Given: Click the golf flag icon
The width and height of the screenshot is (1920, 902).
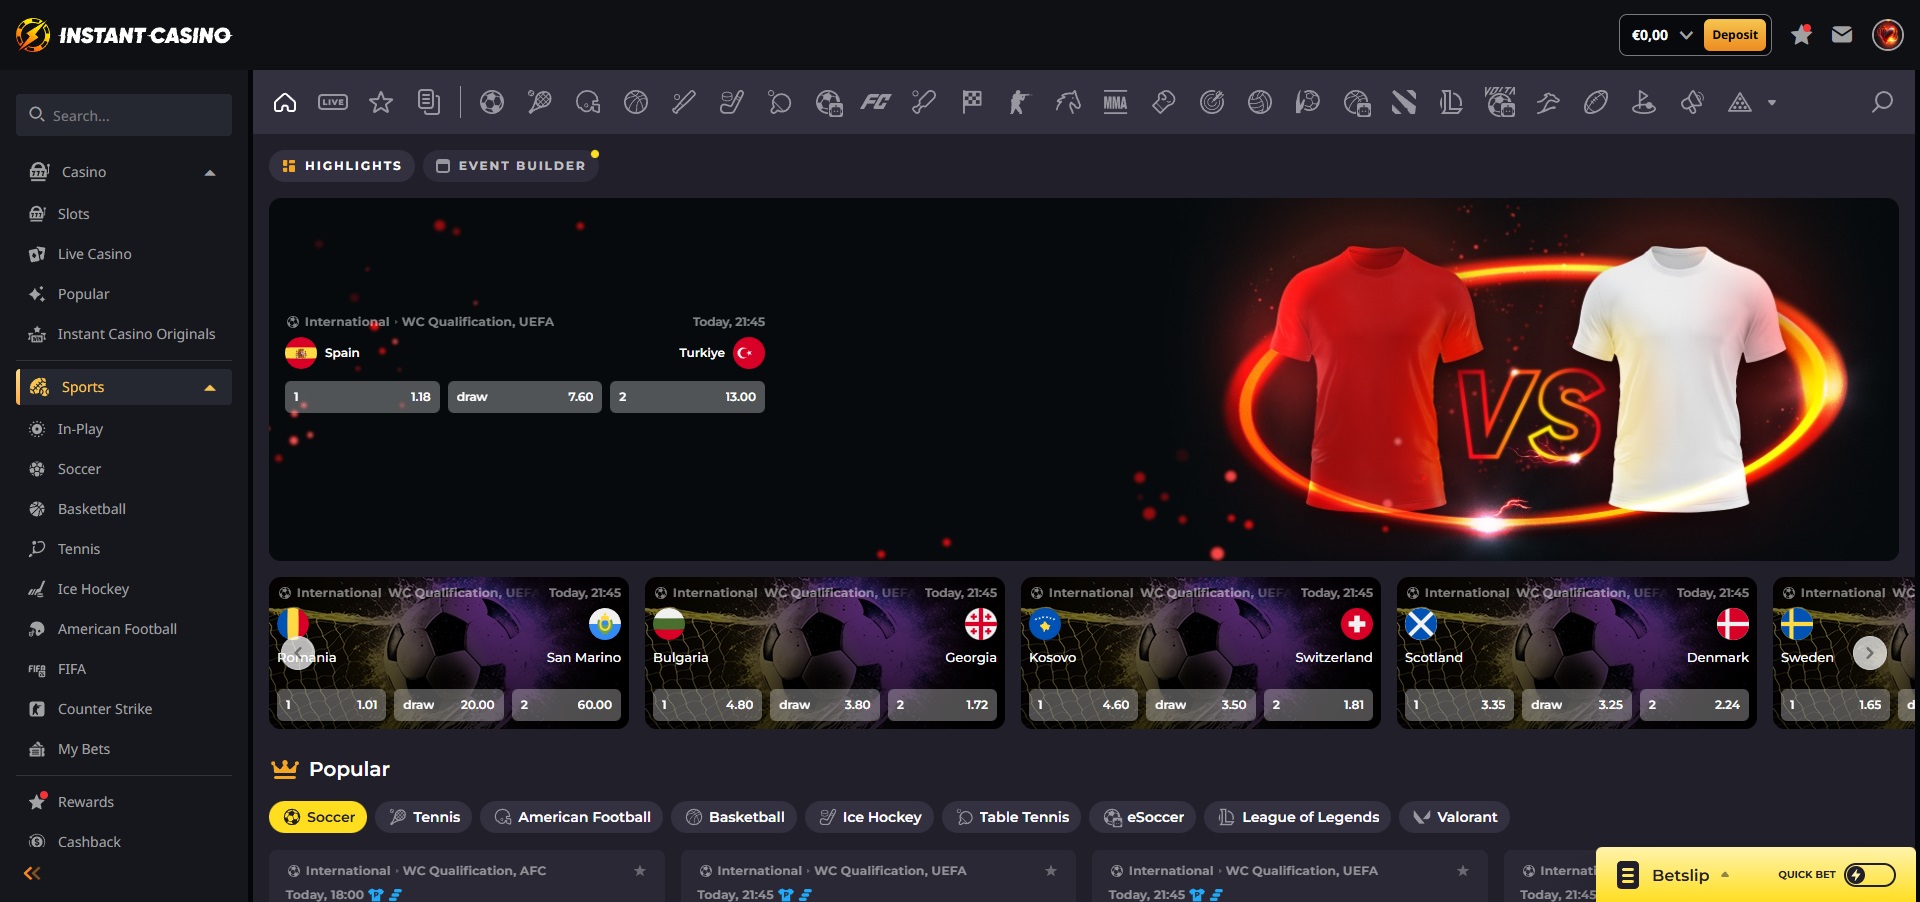Looking at the screenshot, I should (x=1644, y=102).
